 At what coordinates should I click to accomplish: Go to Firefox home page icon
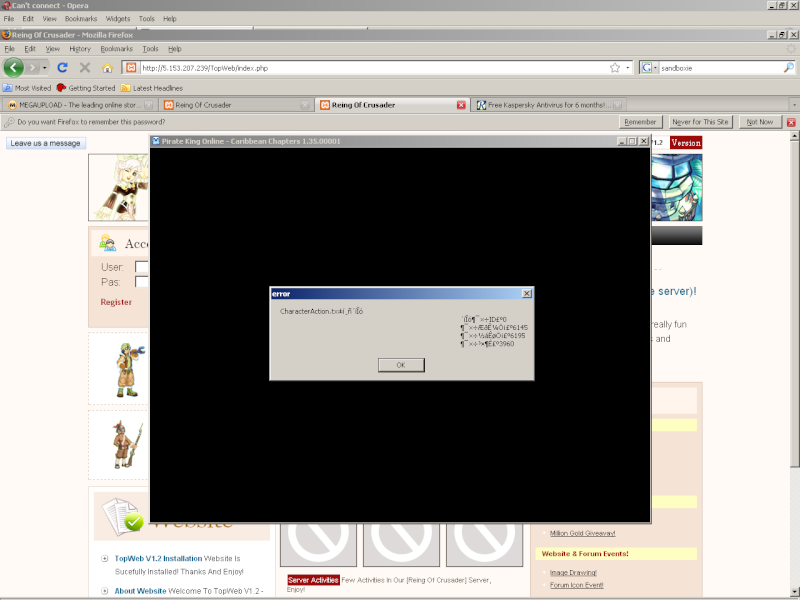(x=107, y=67)
